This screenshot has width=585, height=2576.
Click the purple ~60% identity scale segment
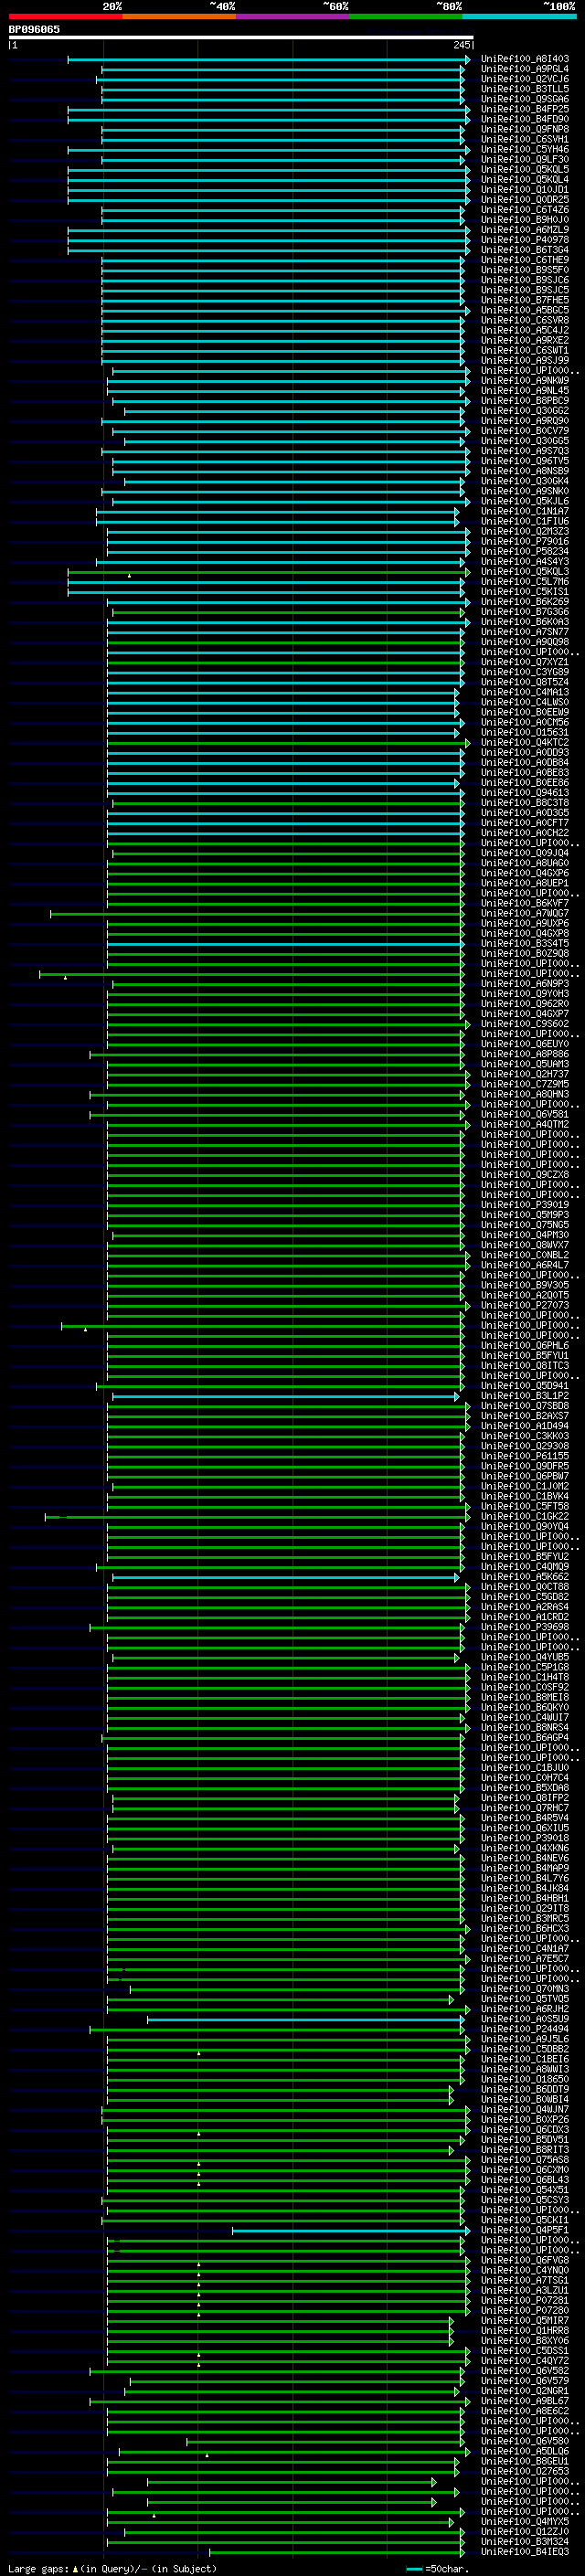292,16
